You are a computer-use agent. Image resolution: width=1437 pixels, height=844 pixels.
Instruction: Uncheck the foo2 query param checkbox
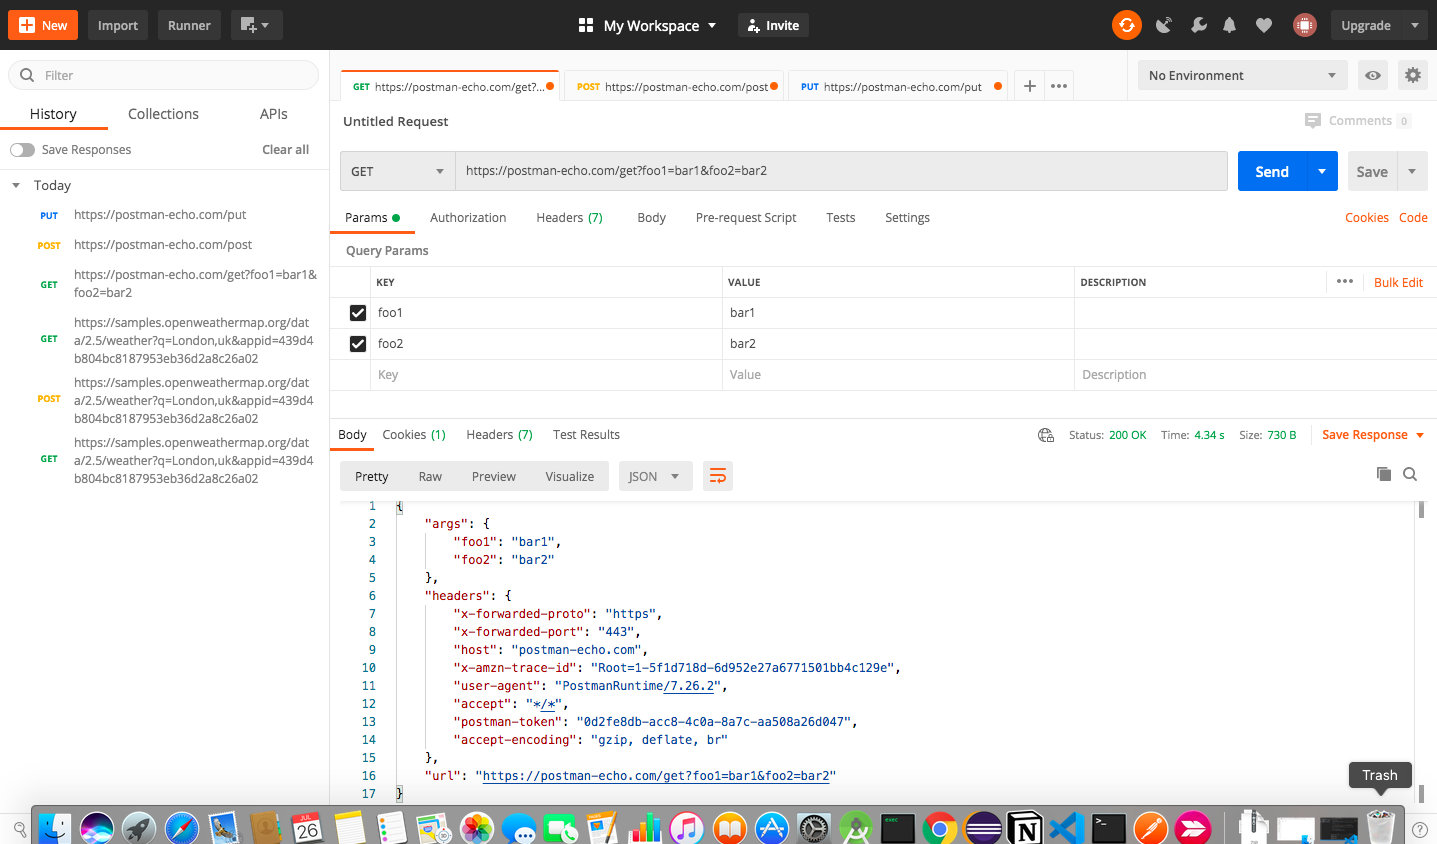358,344
